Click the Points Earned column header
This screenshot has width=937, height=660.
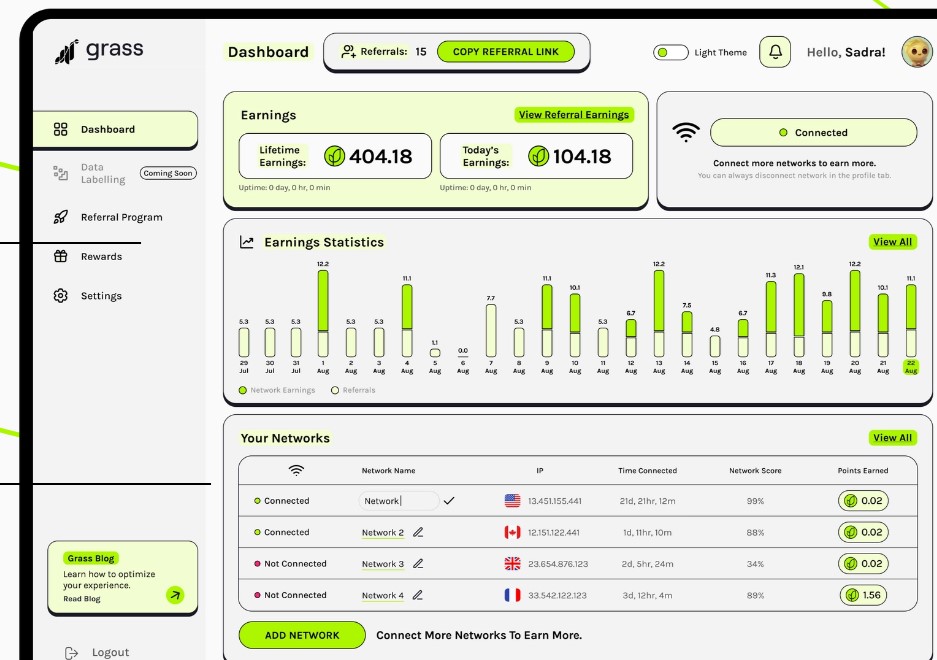[x=863, y=470]
